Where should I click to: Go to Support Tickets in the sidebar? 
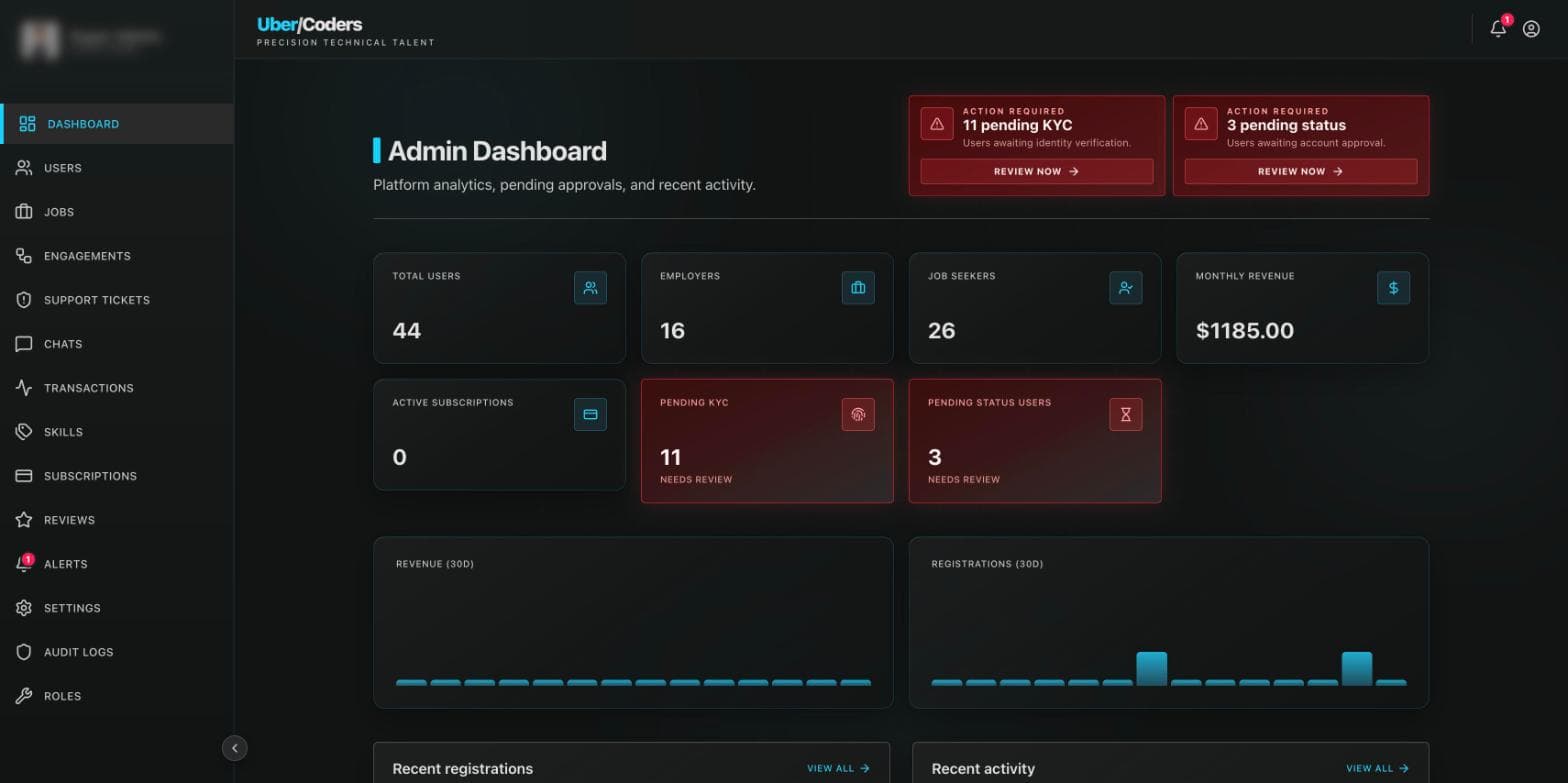(117, 300)
